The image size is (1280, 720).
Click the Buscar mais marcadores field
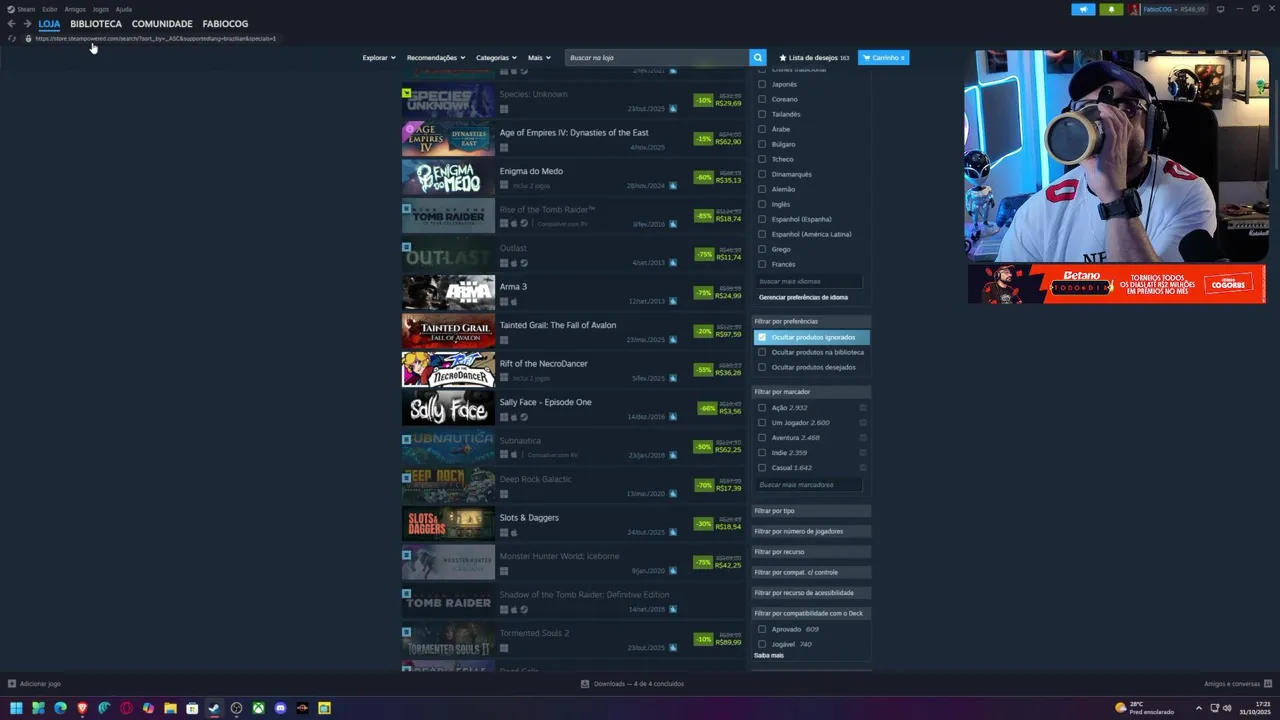(x=808, y=485)
